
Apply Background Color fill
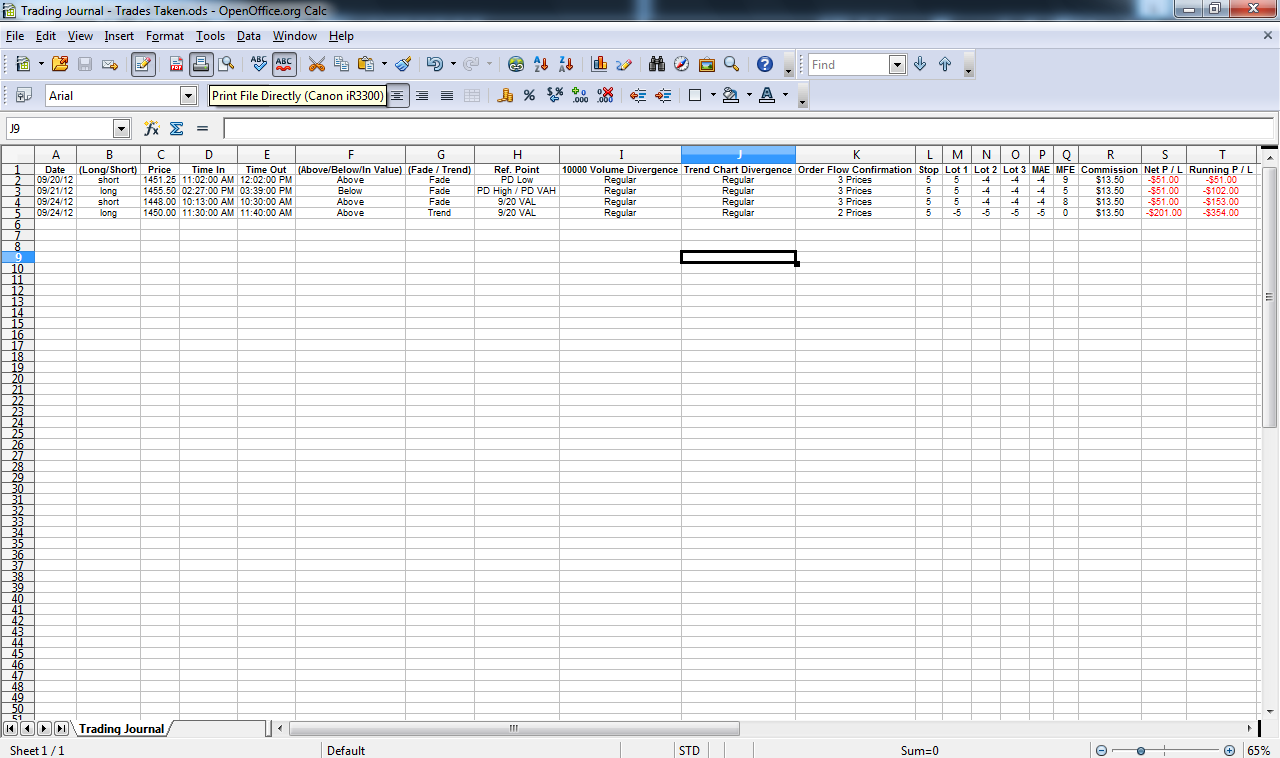pyautogui.click(x=731, y=95)
